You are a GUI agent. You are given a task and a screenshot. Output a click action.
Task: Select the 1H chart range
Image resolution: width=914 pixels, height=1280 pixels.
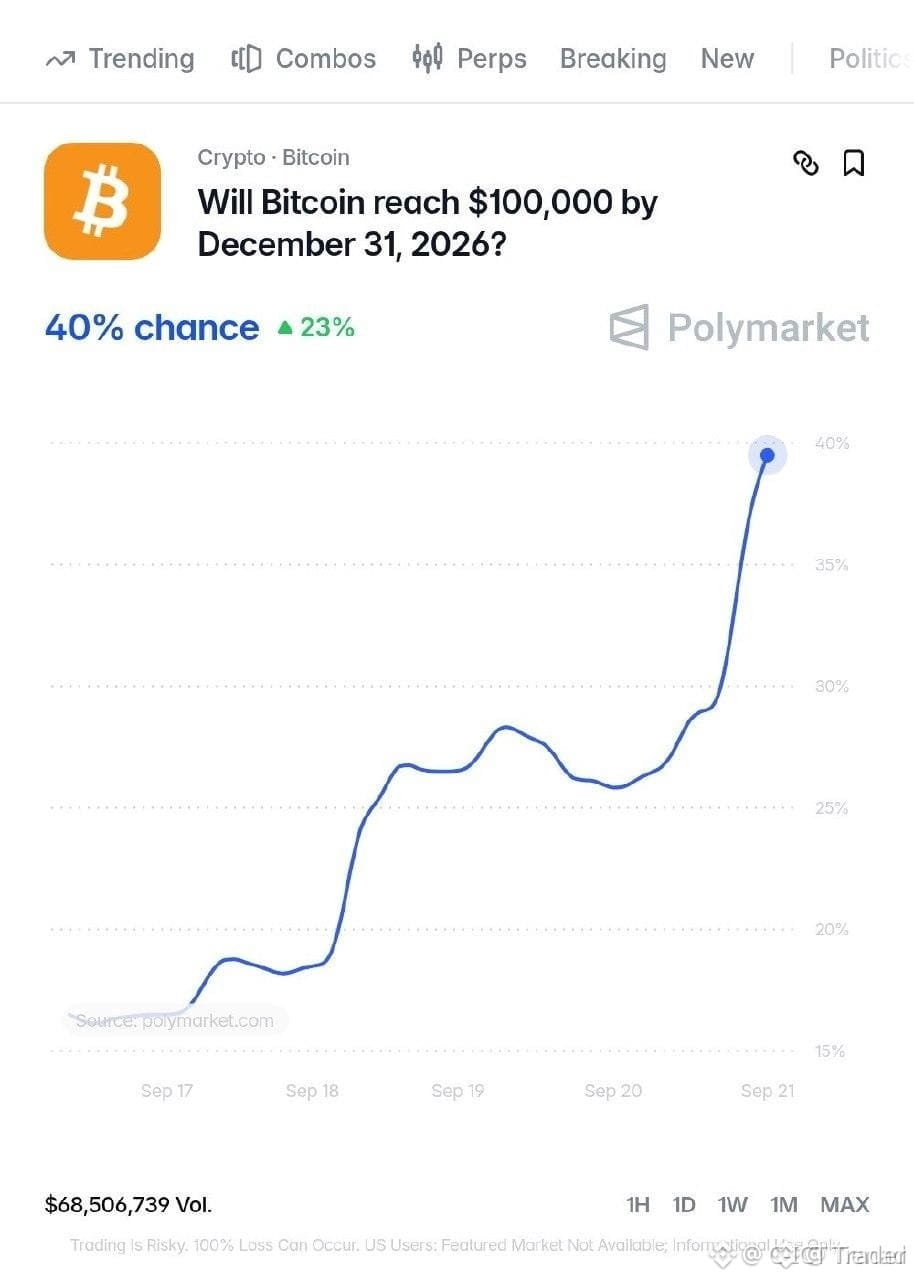tap(638, 1204)
